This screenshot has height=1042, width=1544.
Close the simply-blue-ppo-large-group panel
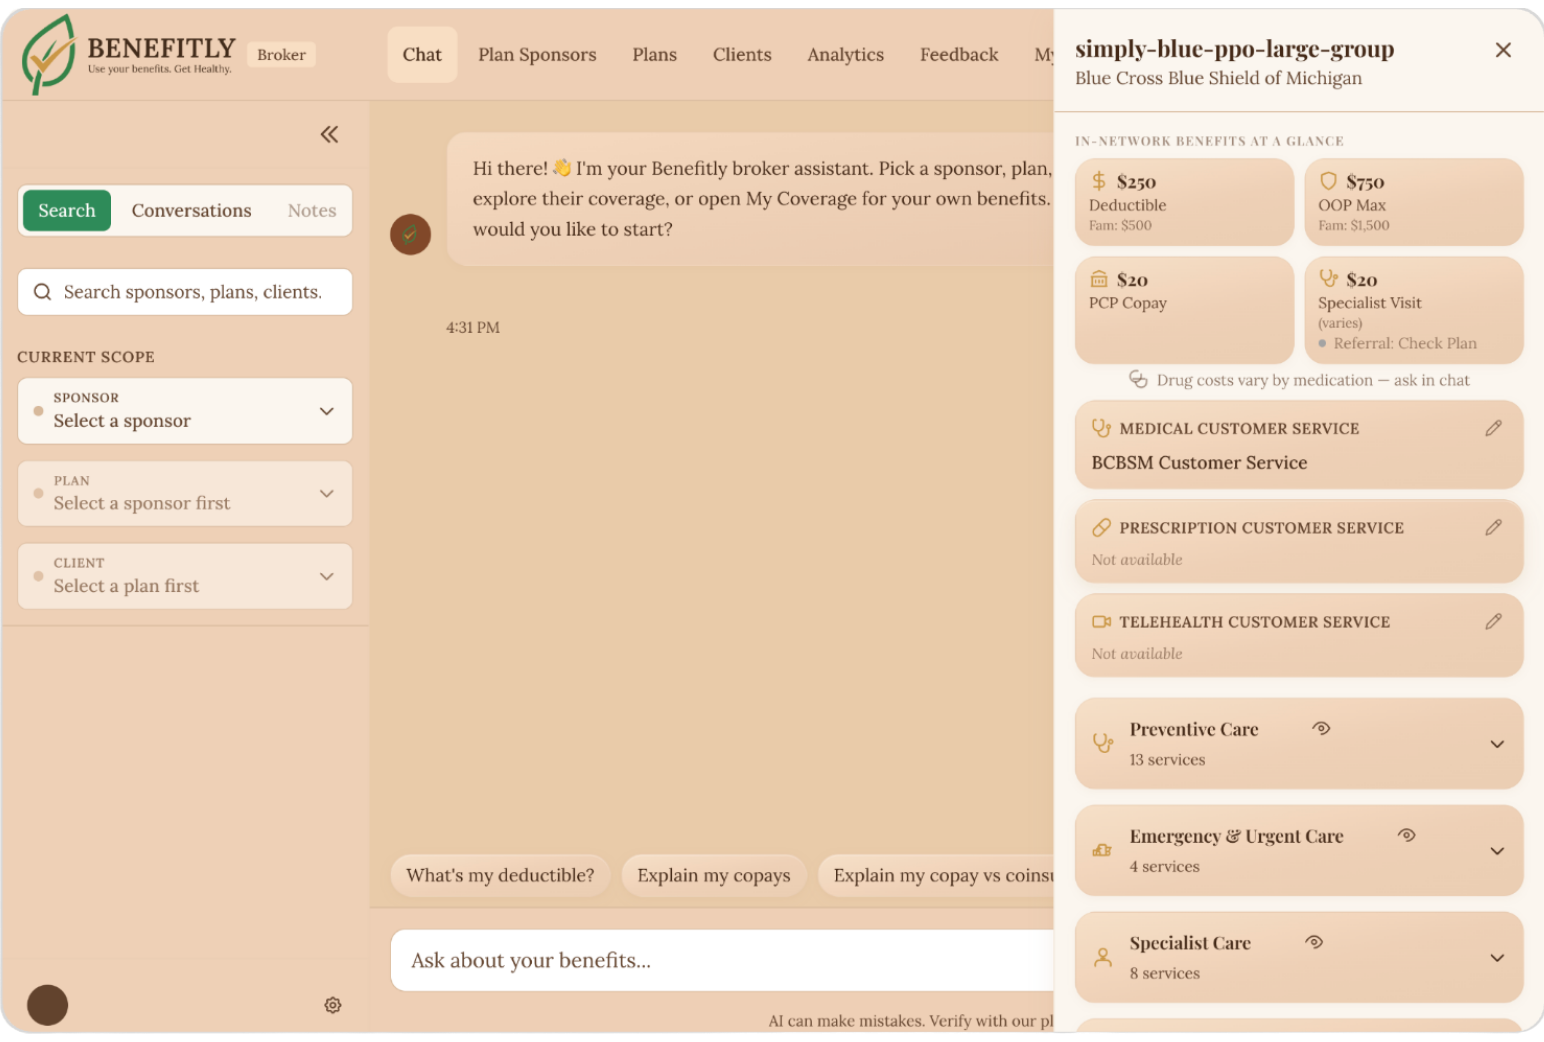(x=1503, y=50)
